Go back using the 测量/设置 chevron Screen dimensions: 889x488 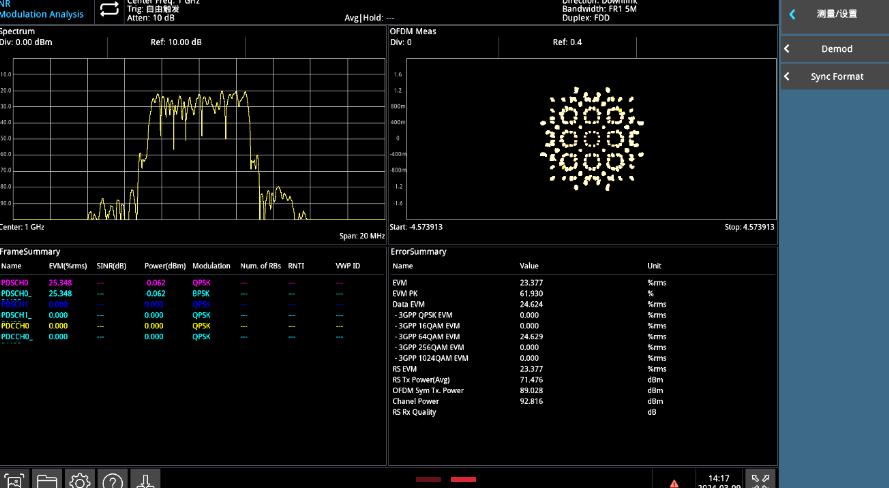tap(793, 15)
